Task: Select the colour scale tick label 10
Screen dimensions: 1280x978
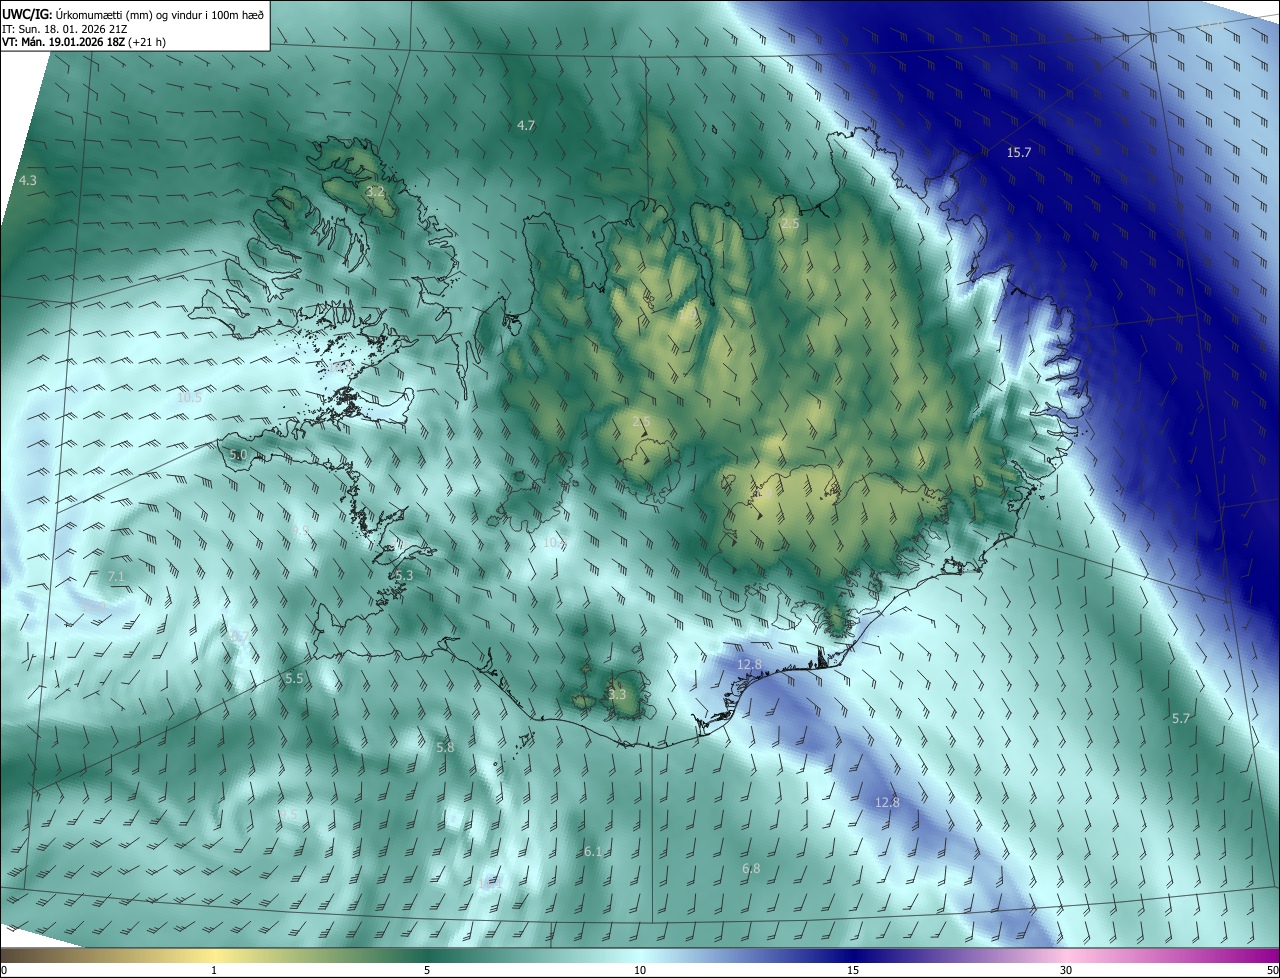Action: tap(640, 970)
